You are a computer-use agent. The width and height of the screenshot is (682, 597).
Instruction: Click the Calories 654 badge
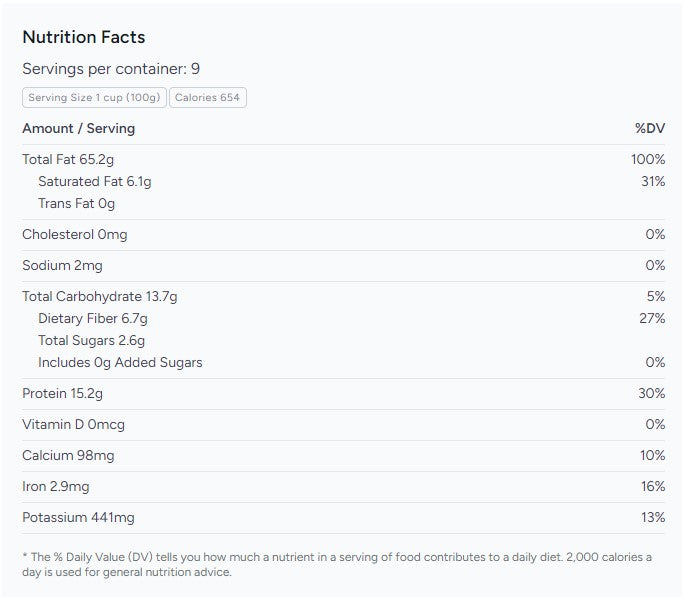coord(209,97)
